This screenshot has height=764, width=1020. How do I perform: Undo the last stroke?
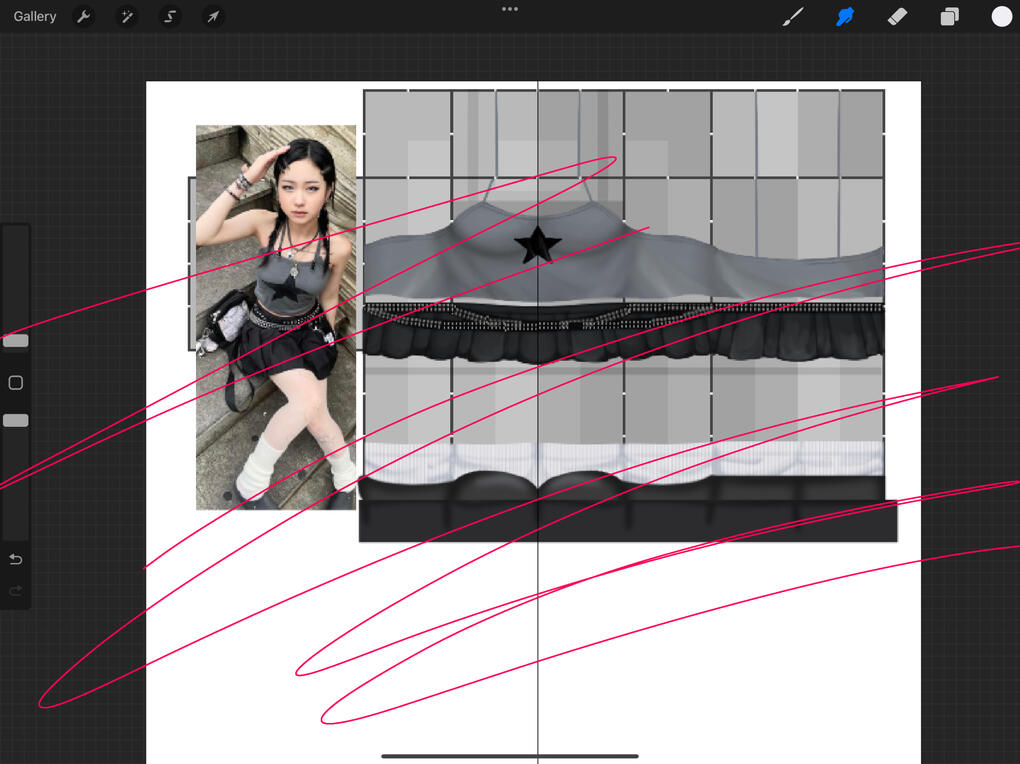pos(16,559)
